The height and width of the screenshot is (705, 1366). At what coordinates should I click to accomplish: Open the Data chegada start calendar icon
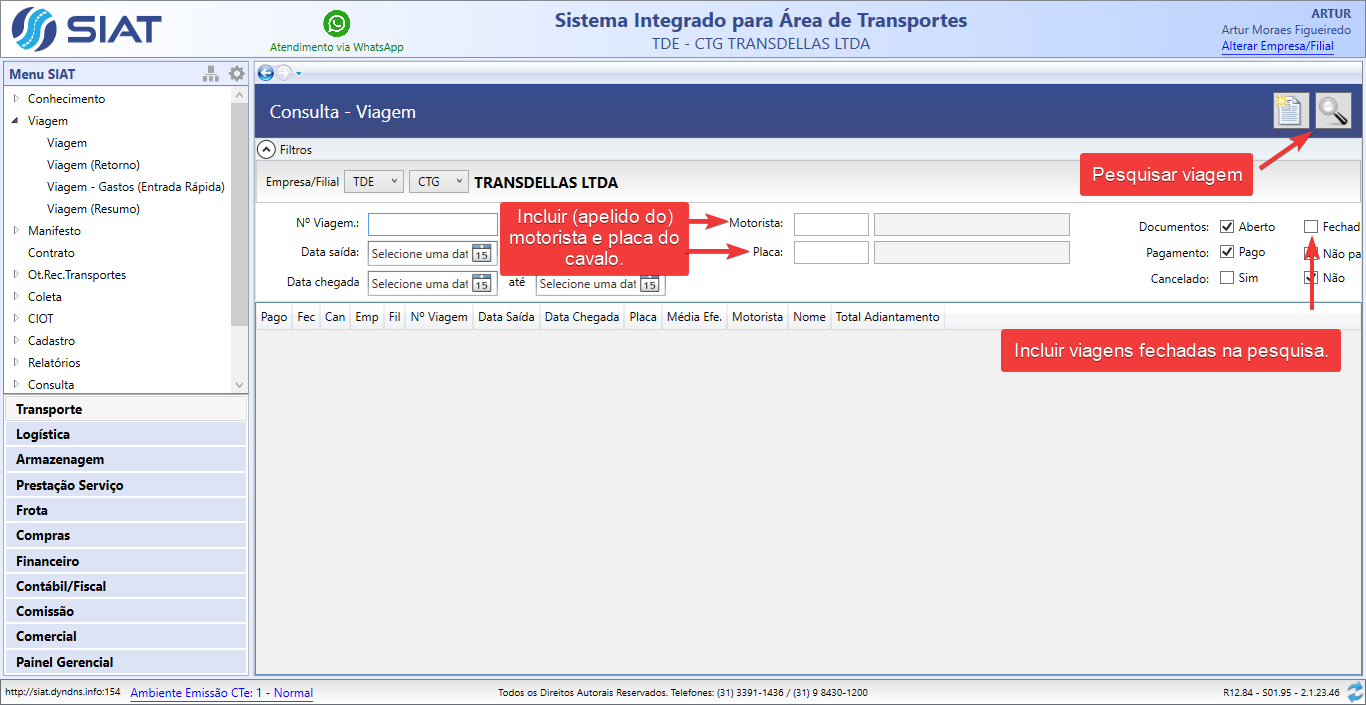(481, 284)
